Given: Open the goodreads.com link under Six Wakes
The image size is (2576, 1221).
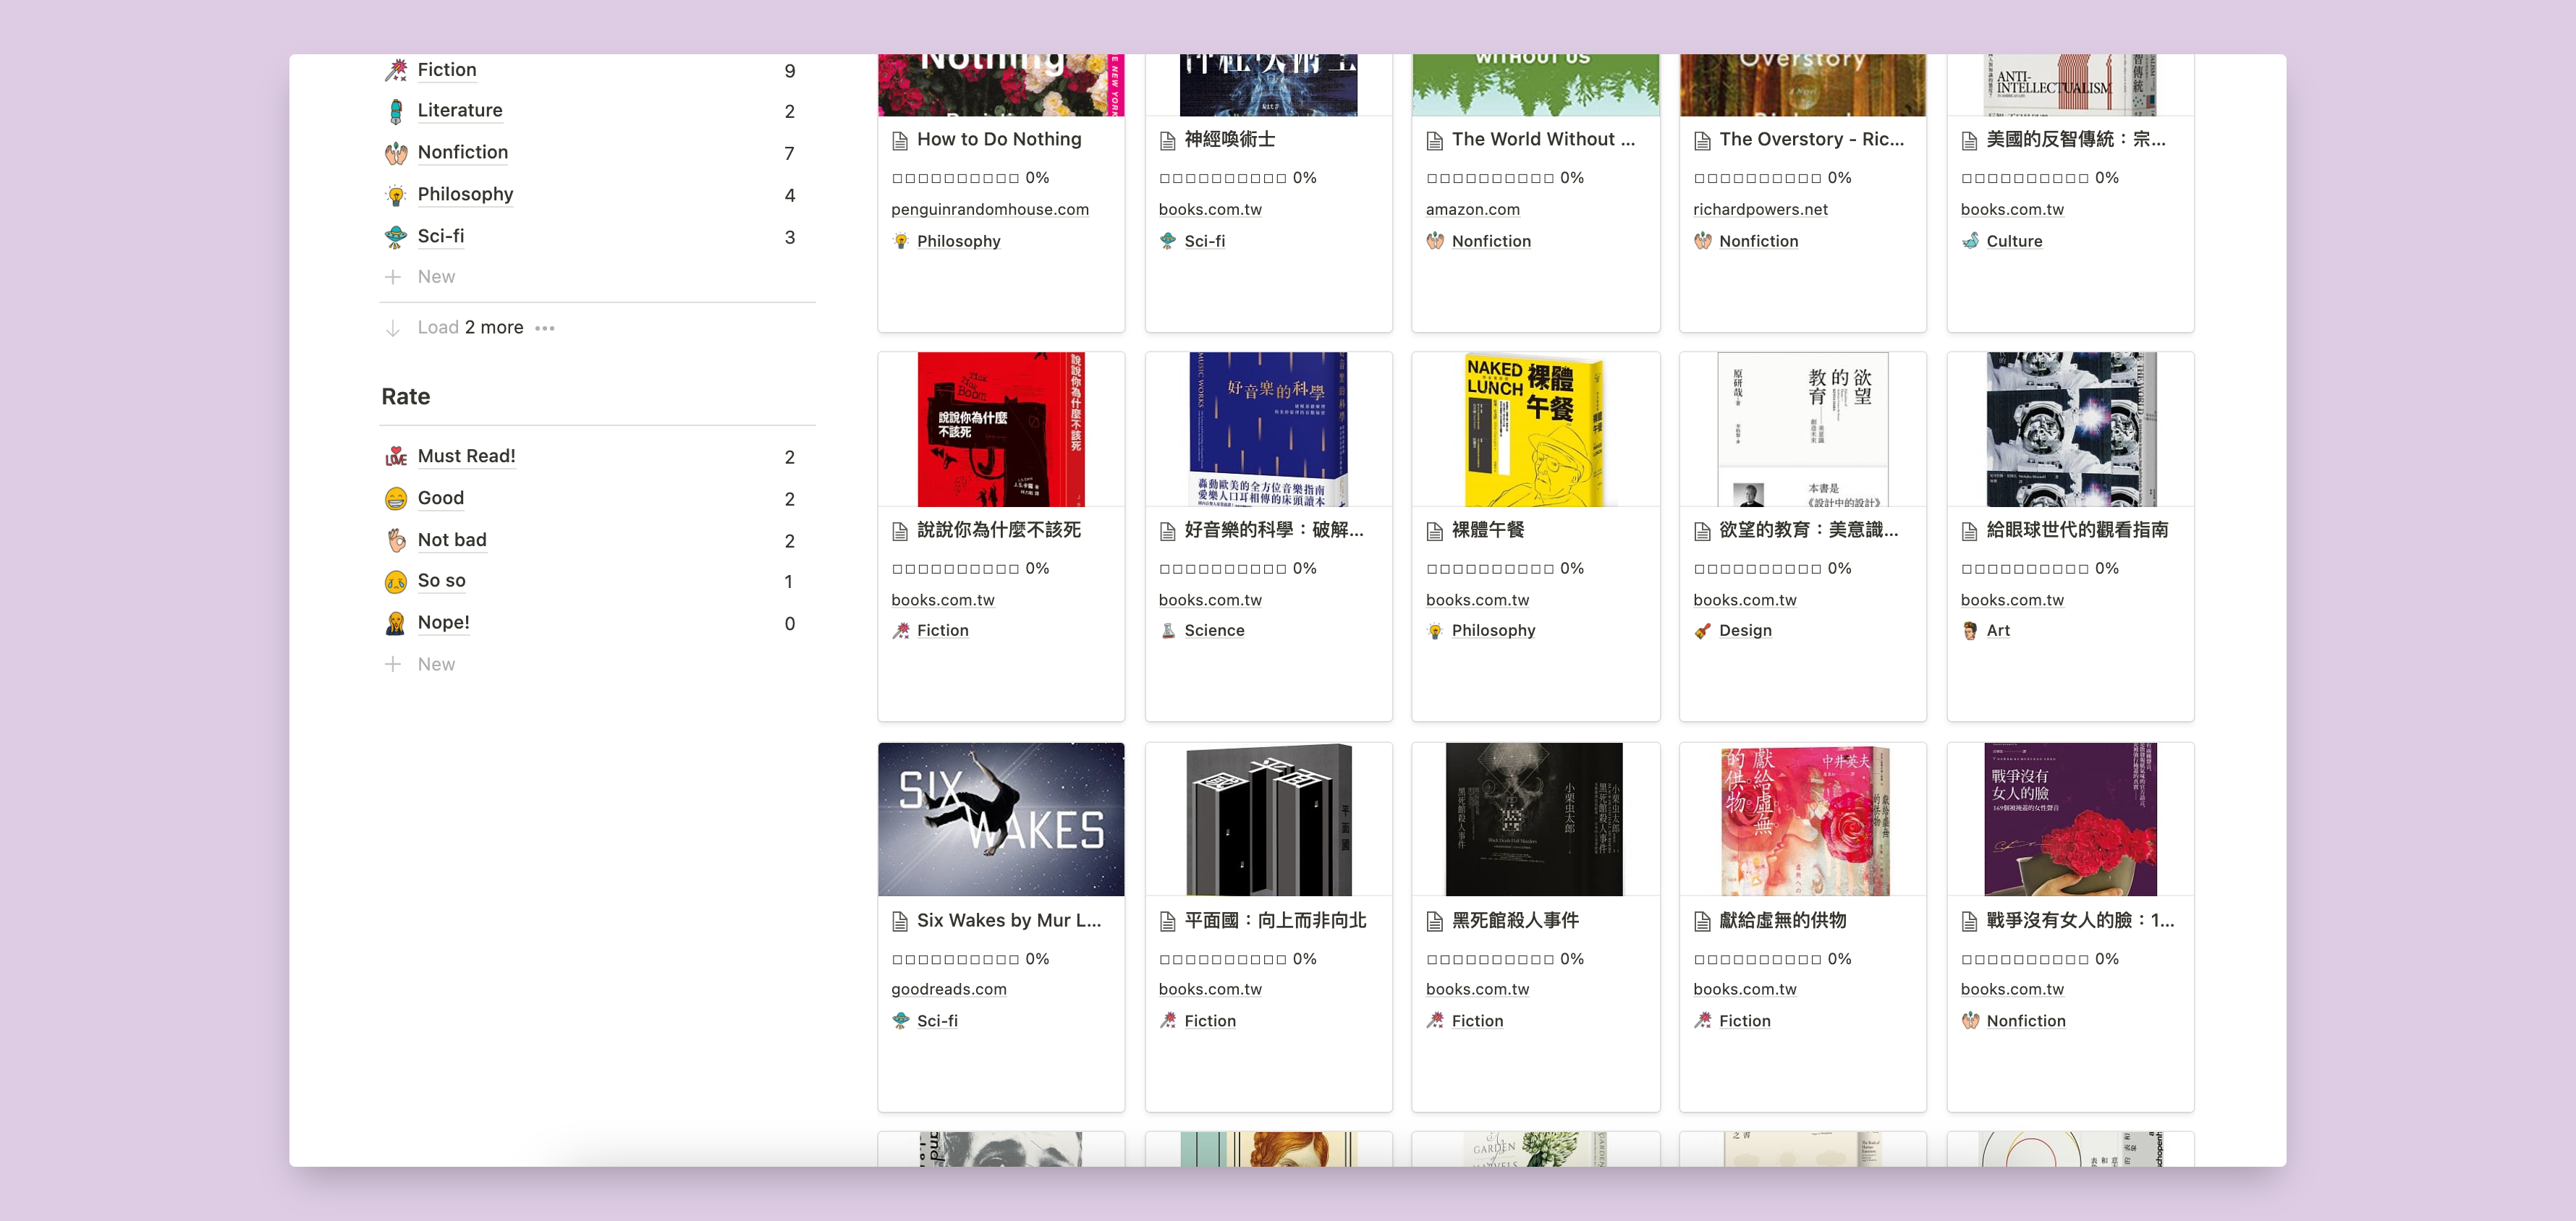Looking at the screenshot, I should pyautogui.click(x=948, y=989).
